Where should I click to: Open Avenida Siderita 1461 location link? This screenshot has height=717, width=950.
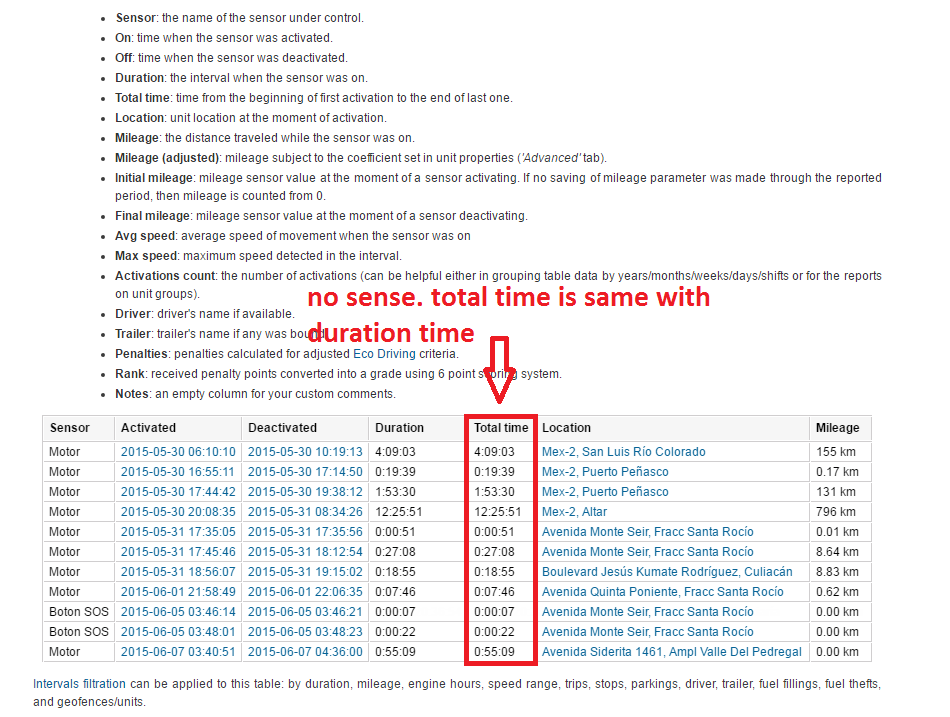(x=671, y=652)
